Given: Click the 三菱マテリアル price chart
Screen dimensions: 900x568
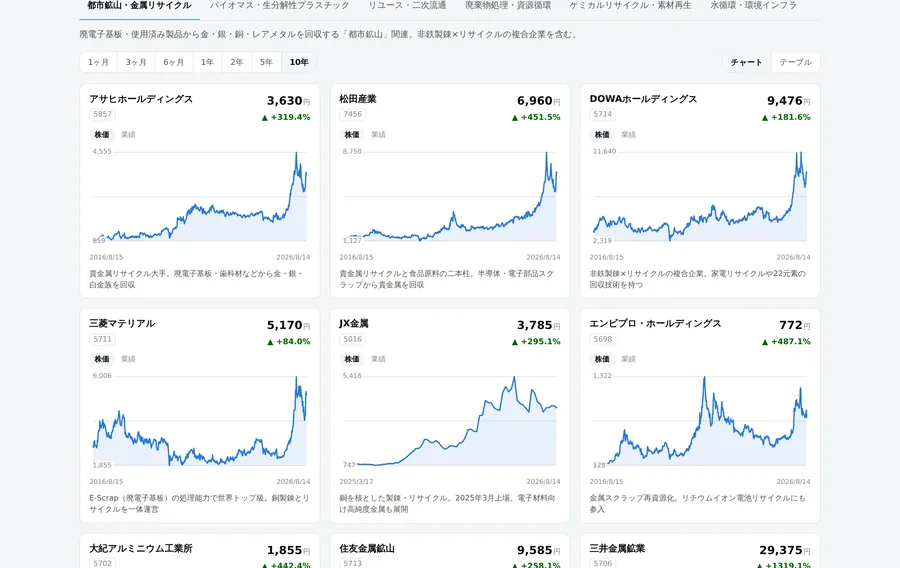Looking at the screenshot, I should (x=200, y=421).
